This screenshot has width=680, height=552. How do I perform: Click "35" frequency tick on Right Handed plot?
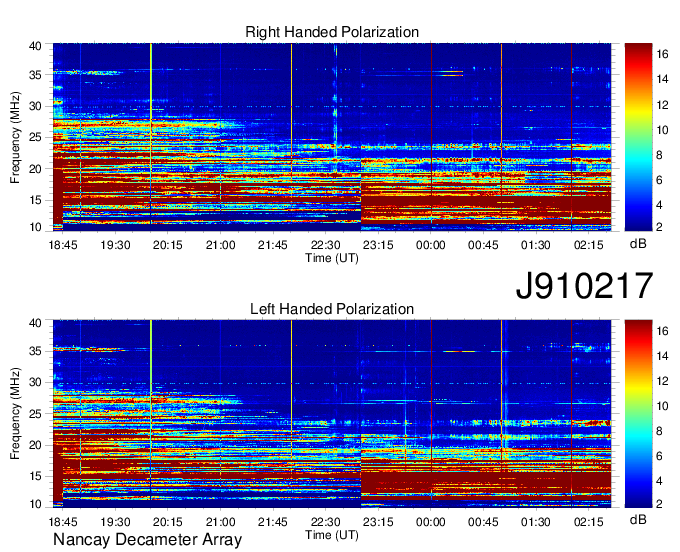pyautogui.click(x=36, y=75)
